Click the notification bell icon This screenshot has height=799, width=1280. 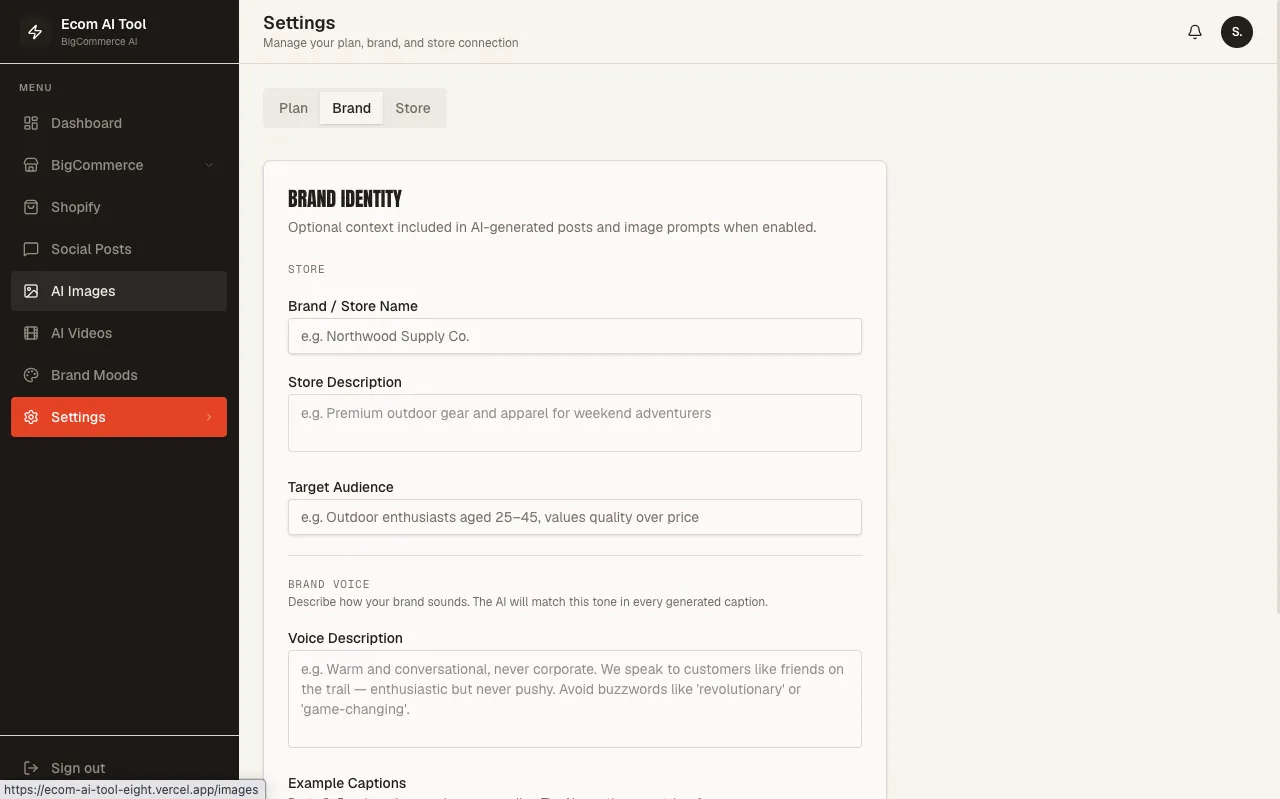coord(1195,32)
